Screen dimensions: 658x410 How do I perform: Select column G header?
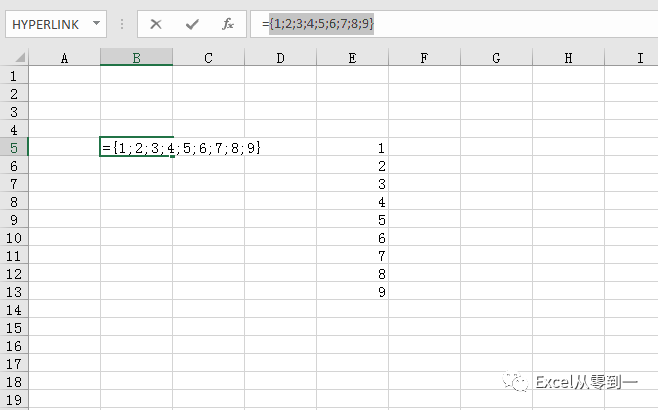click(496, 57)
